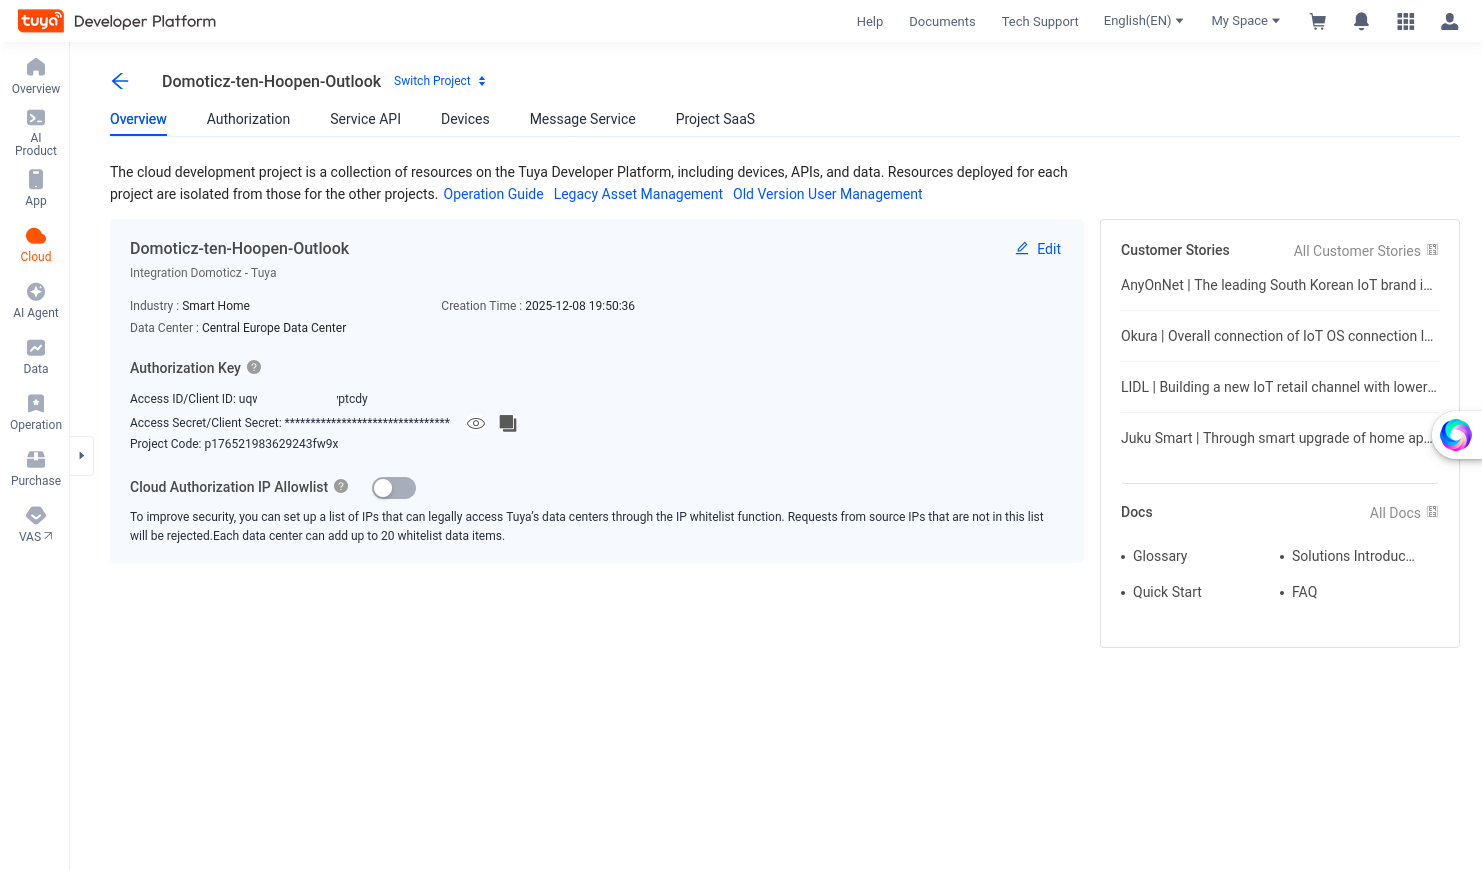Switch to the Service API tab
Screen dimensions: 1482x870
point(365,119)
